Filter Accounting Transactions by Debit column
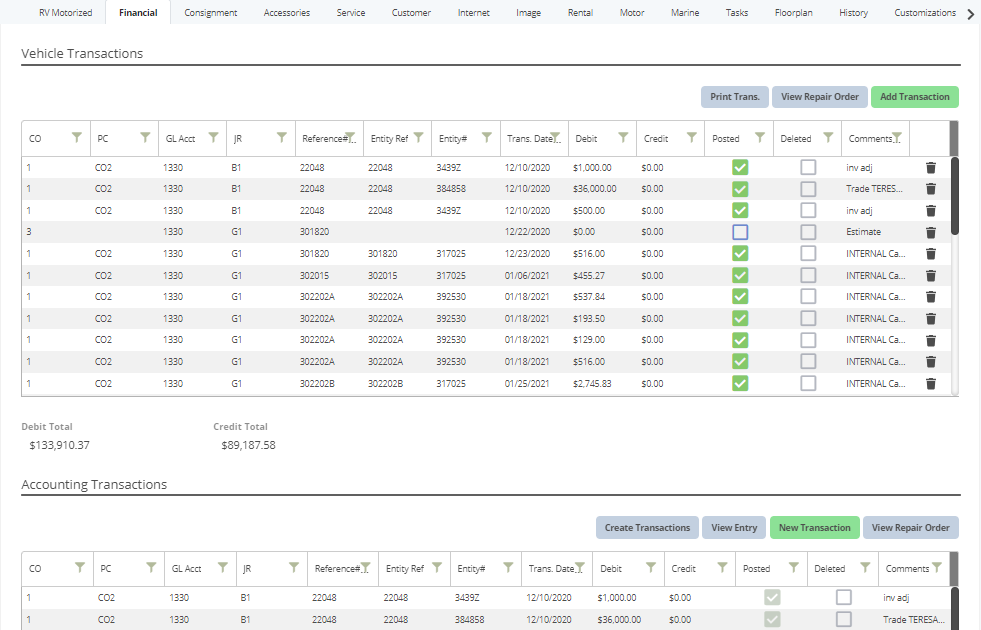 click(x=651, y=567)
